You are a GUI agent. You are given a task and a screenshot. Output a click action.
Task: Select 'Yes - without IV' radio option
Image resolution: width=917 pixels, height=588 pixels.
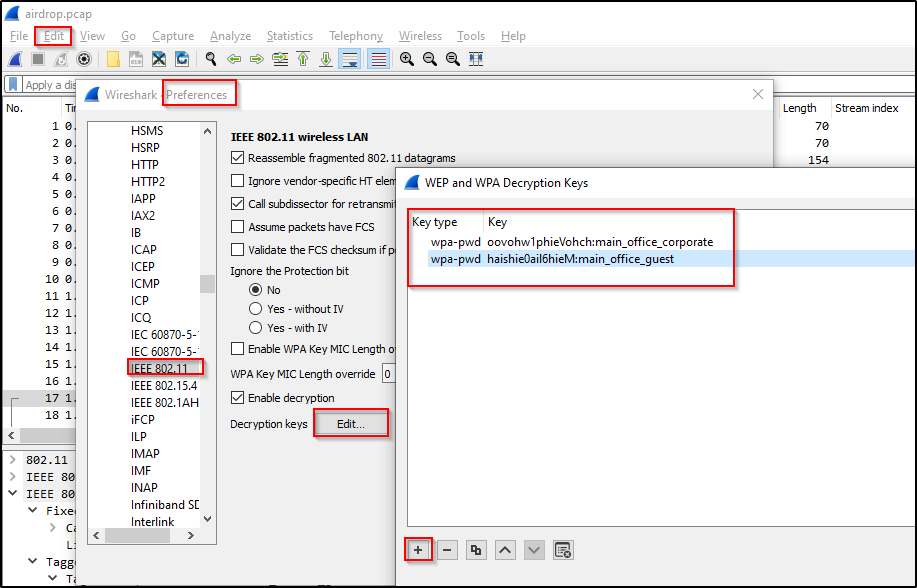[x=256, y=309]
